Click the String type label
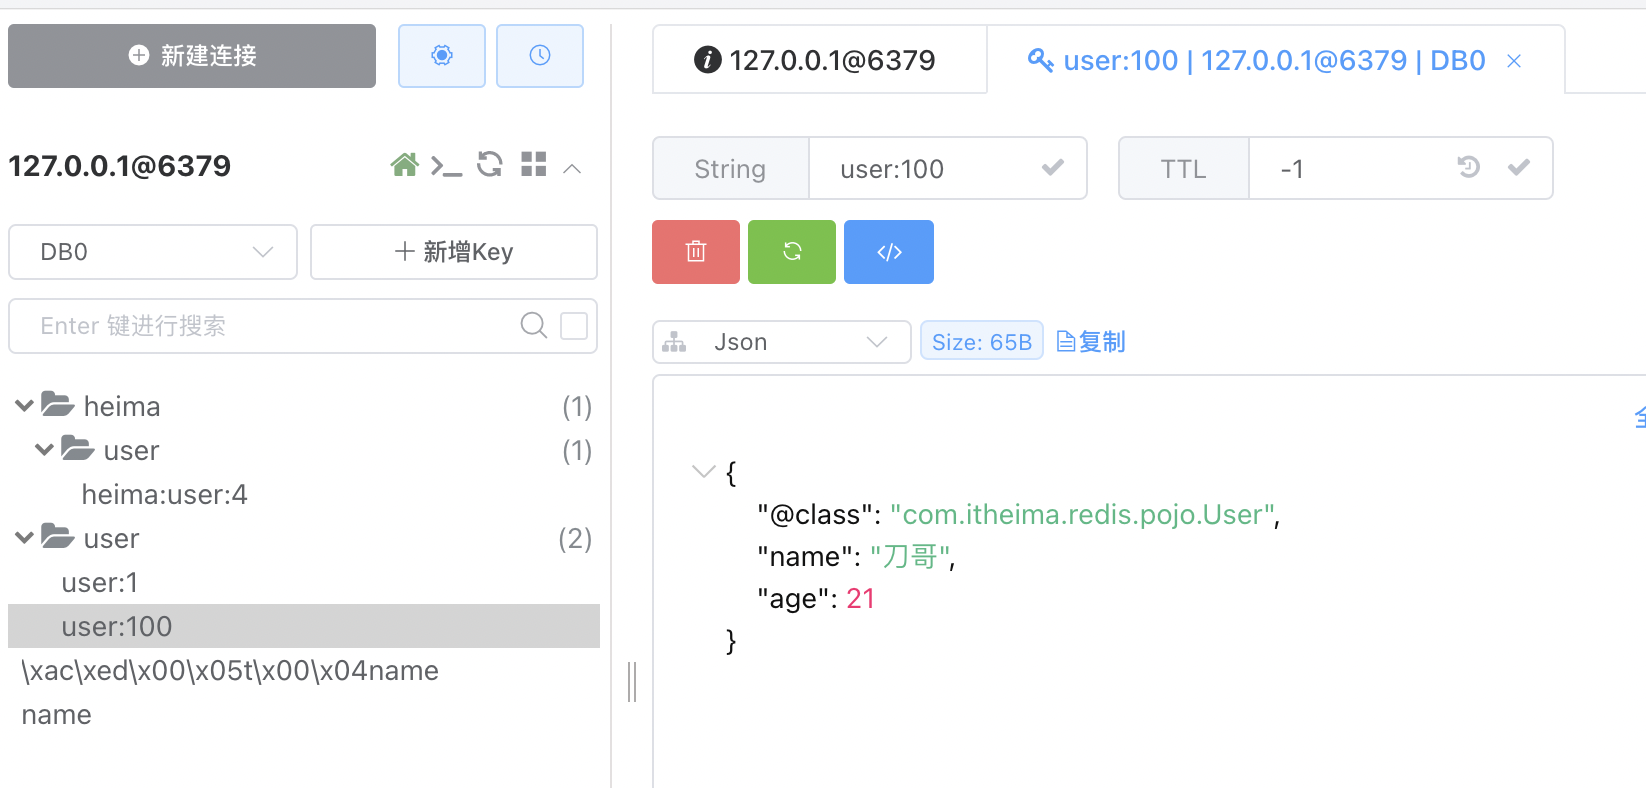 coord(730,169)
